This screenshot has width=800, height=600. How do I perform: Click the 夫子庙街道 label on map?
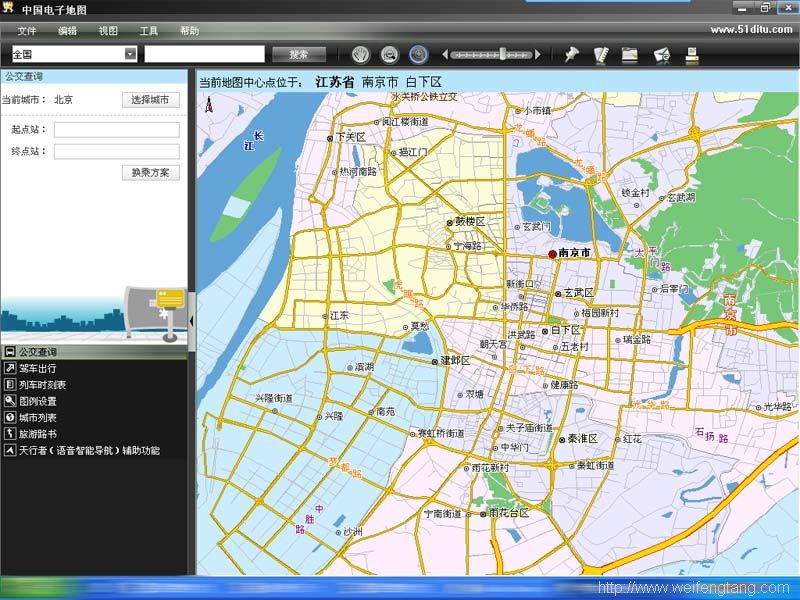529,429
